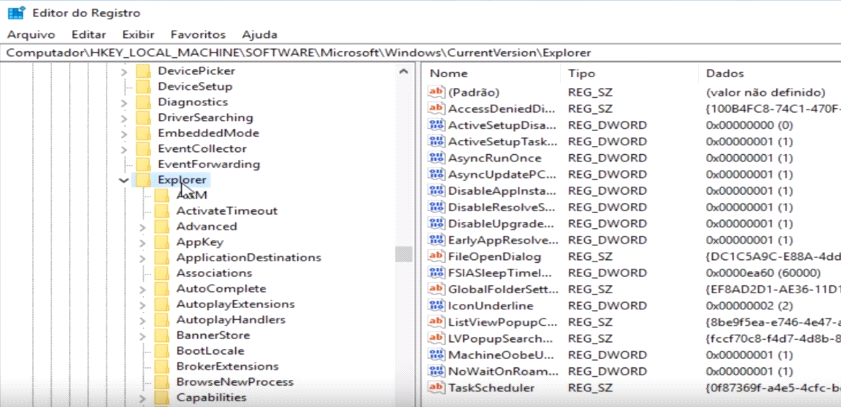Click the ActiveSetupDisa... DWORD icon

(x=436, y=125)
